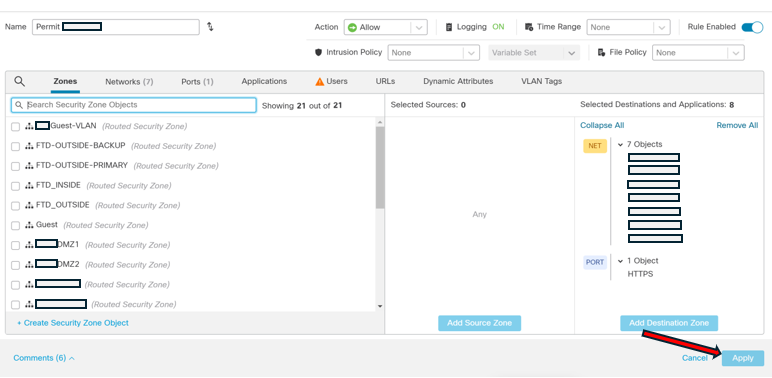Click zone icon beside FTD-OUTSIDE-PRIMARY
The height and width of the screenshot is (378, 772).
(29, 166)
